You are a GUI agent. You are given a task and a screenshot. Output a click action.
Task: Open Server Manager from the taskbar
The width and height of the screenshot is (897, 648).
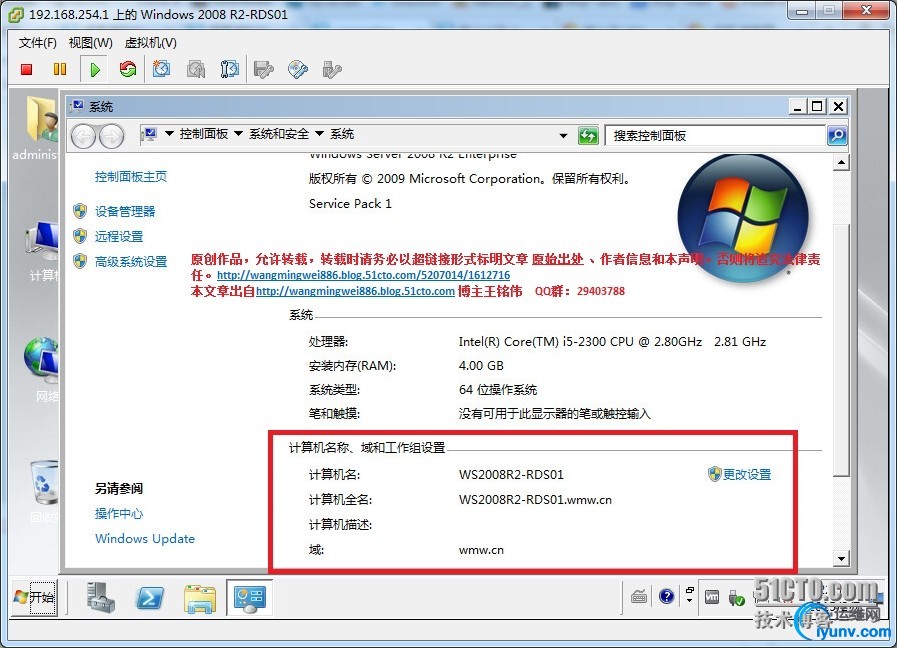pyautogui.click(x=101, y=597)
